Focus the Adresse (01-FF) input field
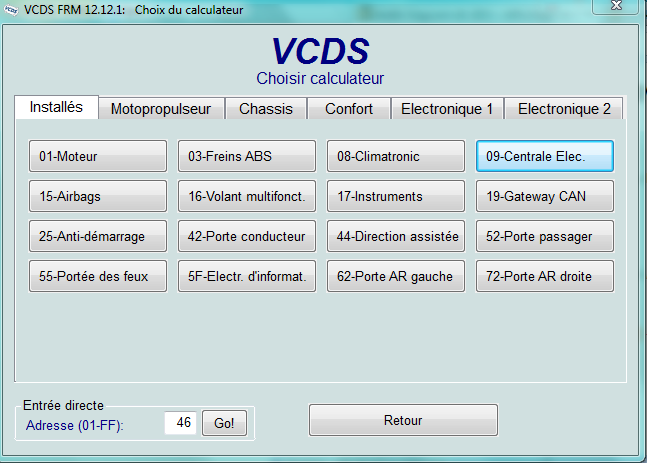The width and height of the screenshot is (647, 463). tap(180, 423)
